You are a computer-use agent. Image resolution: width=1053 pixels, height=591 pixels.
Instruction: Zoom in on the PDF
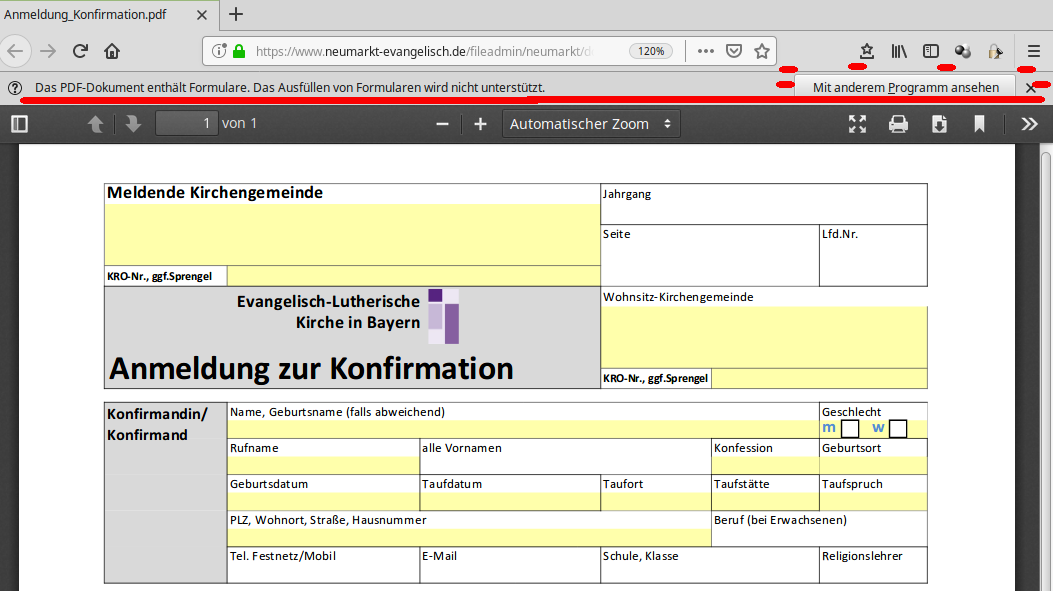point(480,124)
